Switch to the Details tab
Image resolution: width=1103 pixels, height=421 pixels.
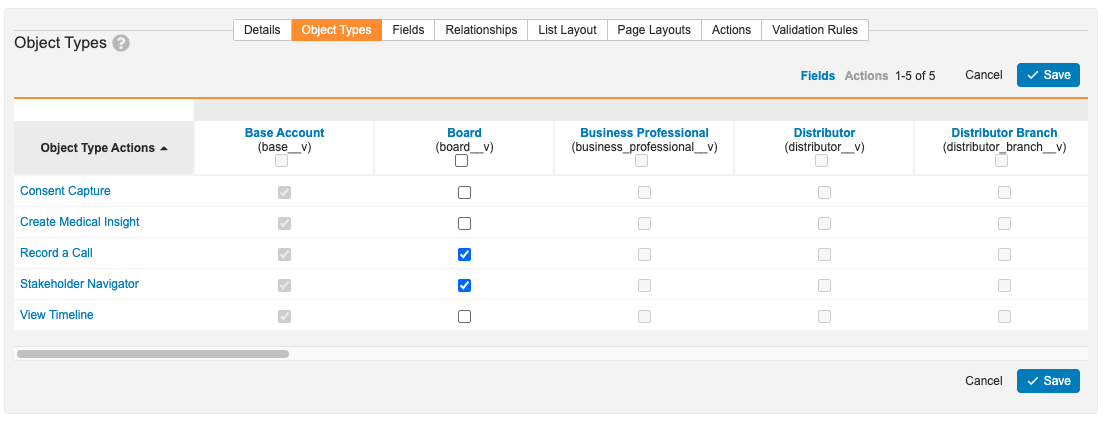(262, 30)
